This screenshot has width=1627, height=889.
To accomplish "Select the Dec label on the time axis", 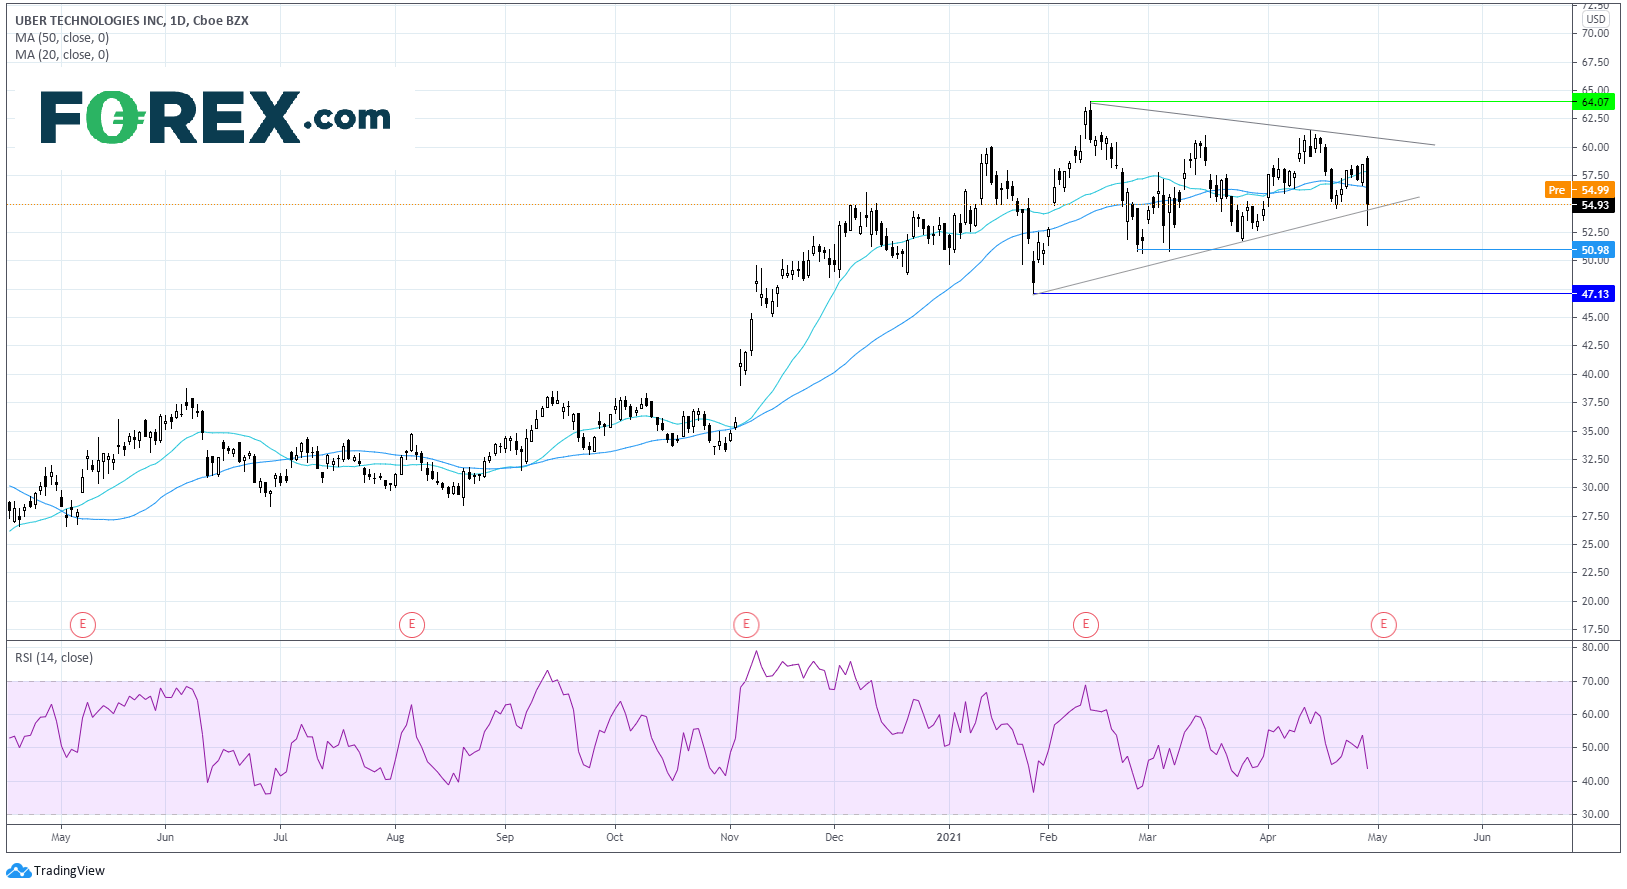I will tap(834, 837).
